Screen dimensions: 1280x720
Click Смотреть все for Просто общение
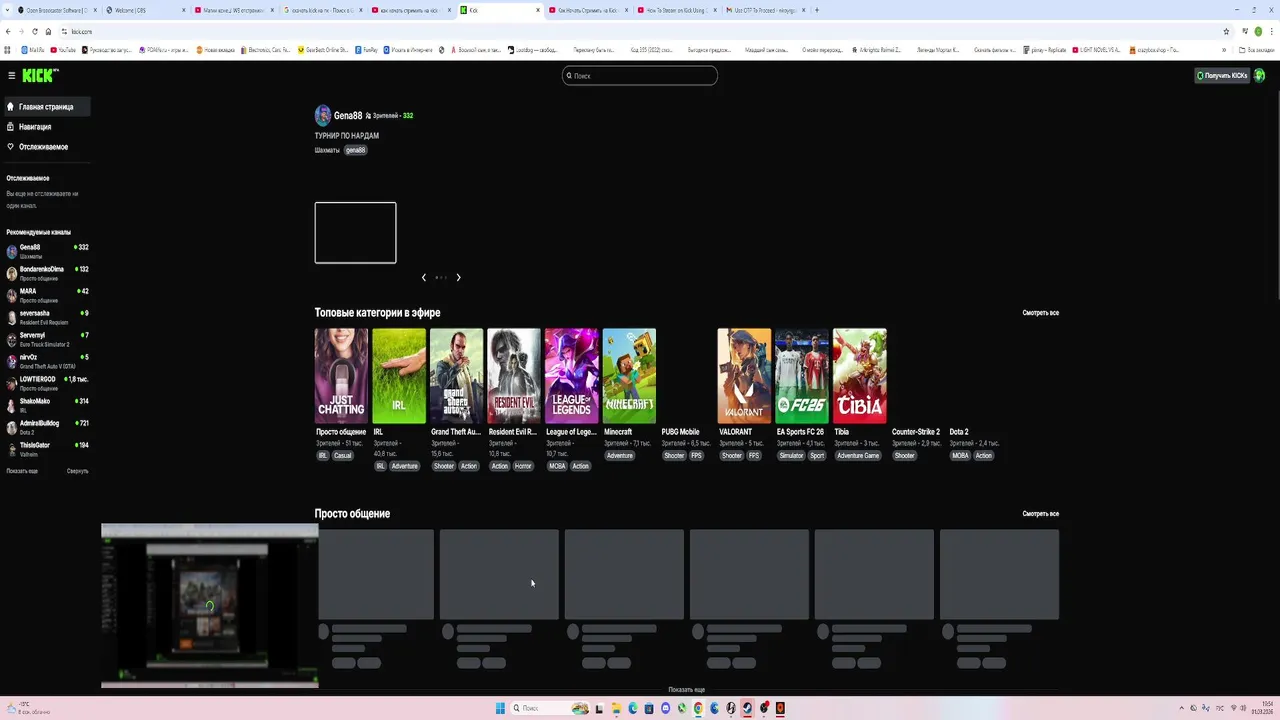tap(1040, 514)
